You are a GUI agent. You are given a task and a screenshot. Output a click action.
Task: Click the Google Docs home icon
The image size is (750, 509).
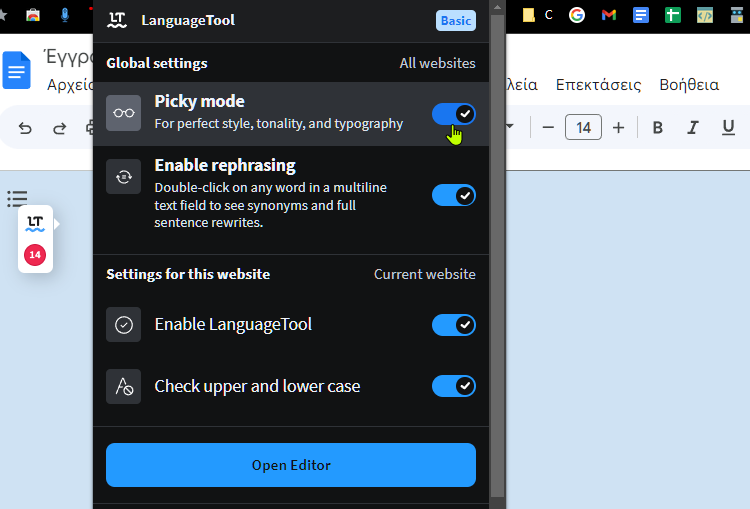(17, 70)
